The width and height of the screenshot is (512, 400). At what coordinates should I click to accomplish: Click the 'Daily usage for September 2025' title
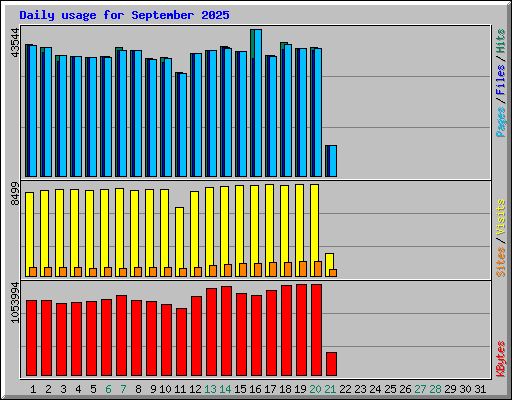pyautogui.click(x=124, y=15)
